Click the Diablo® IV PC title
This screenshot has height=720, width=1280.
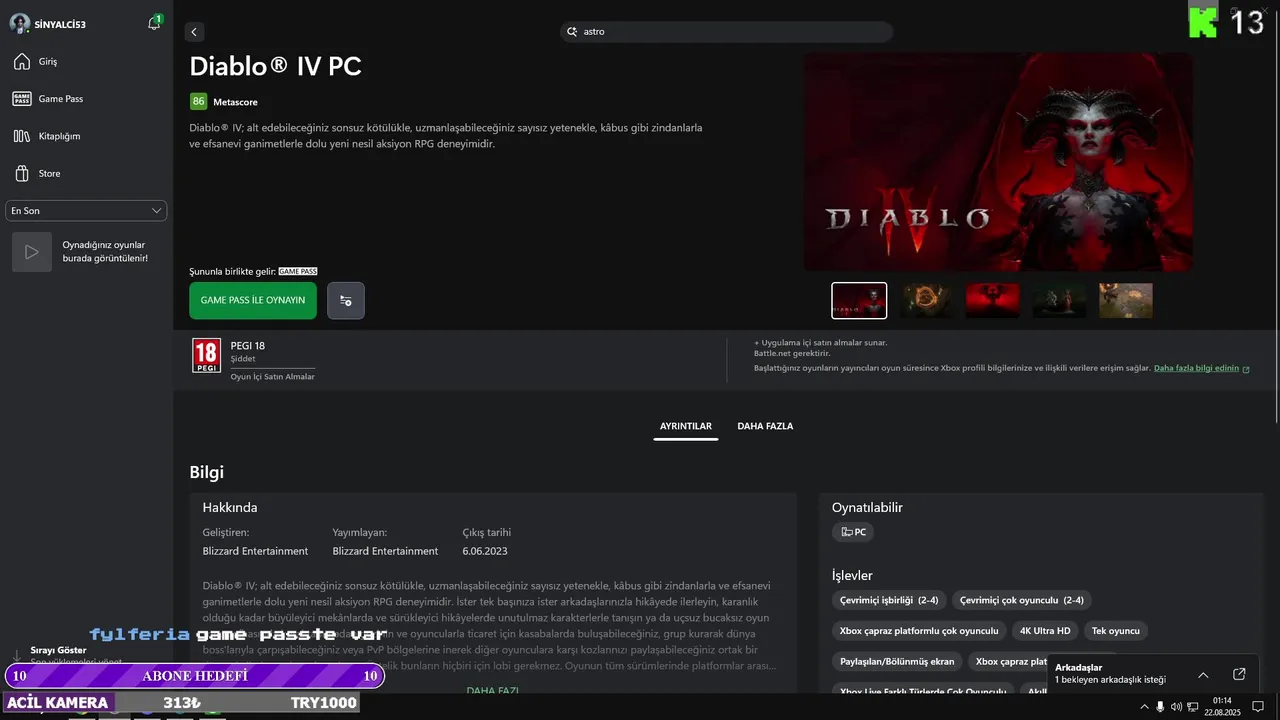coord(276,66)
